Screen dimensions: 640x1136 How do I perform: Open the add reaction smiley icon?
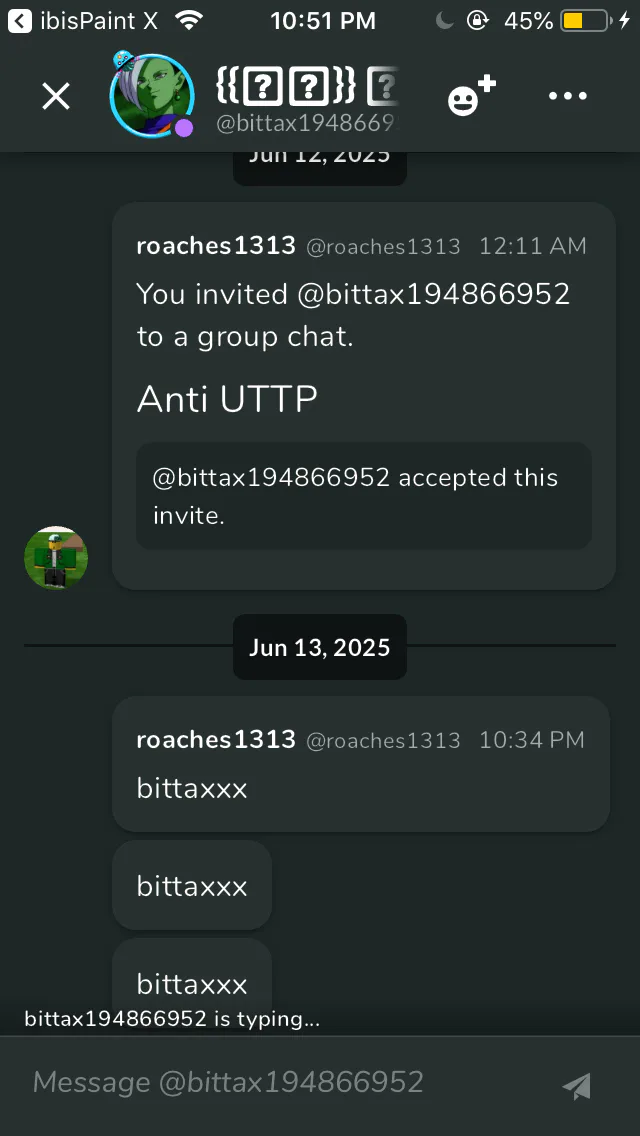pos(472,96)
